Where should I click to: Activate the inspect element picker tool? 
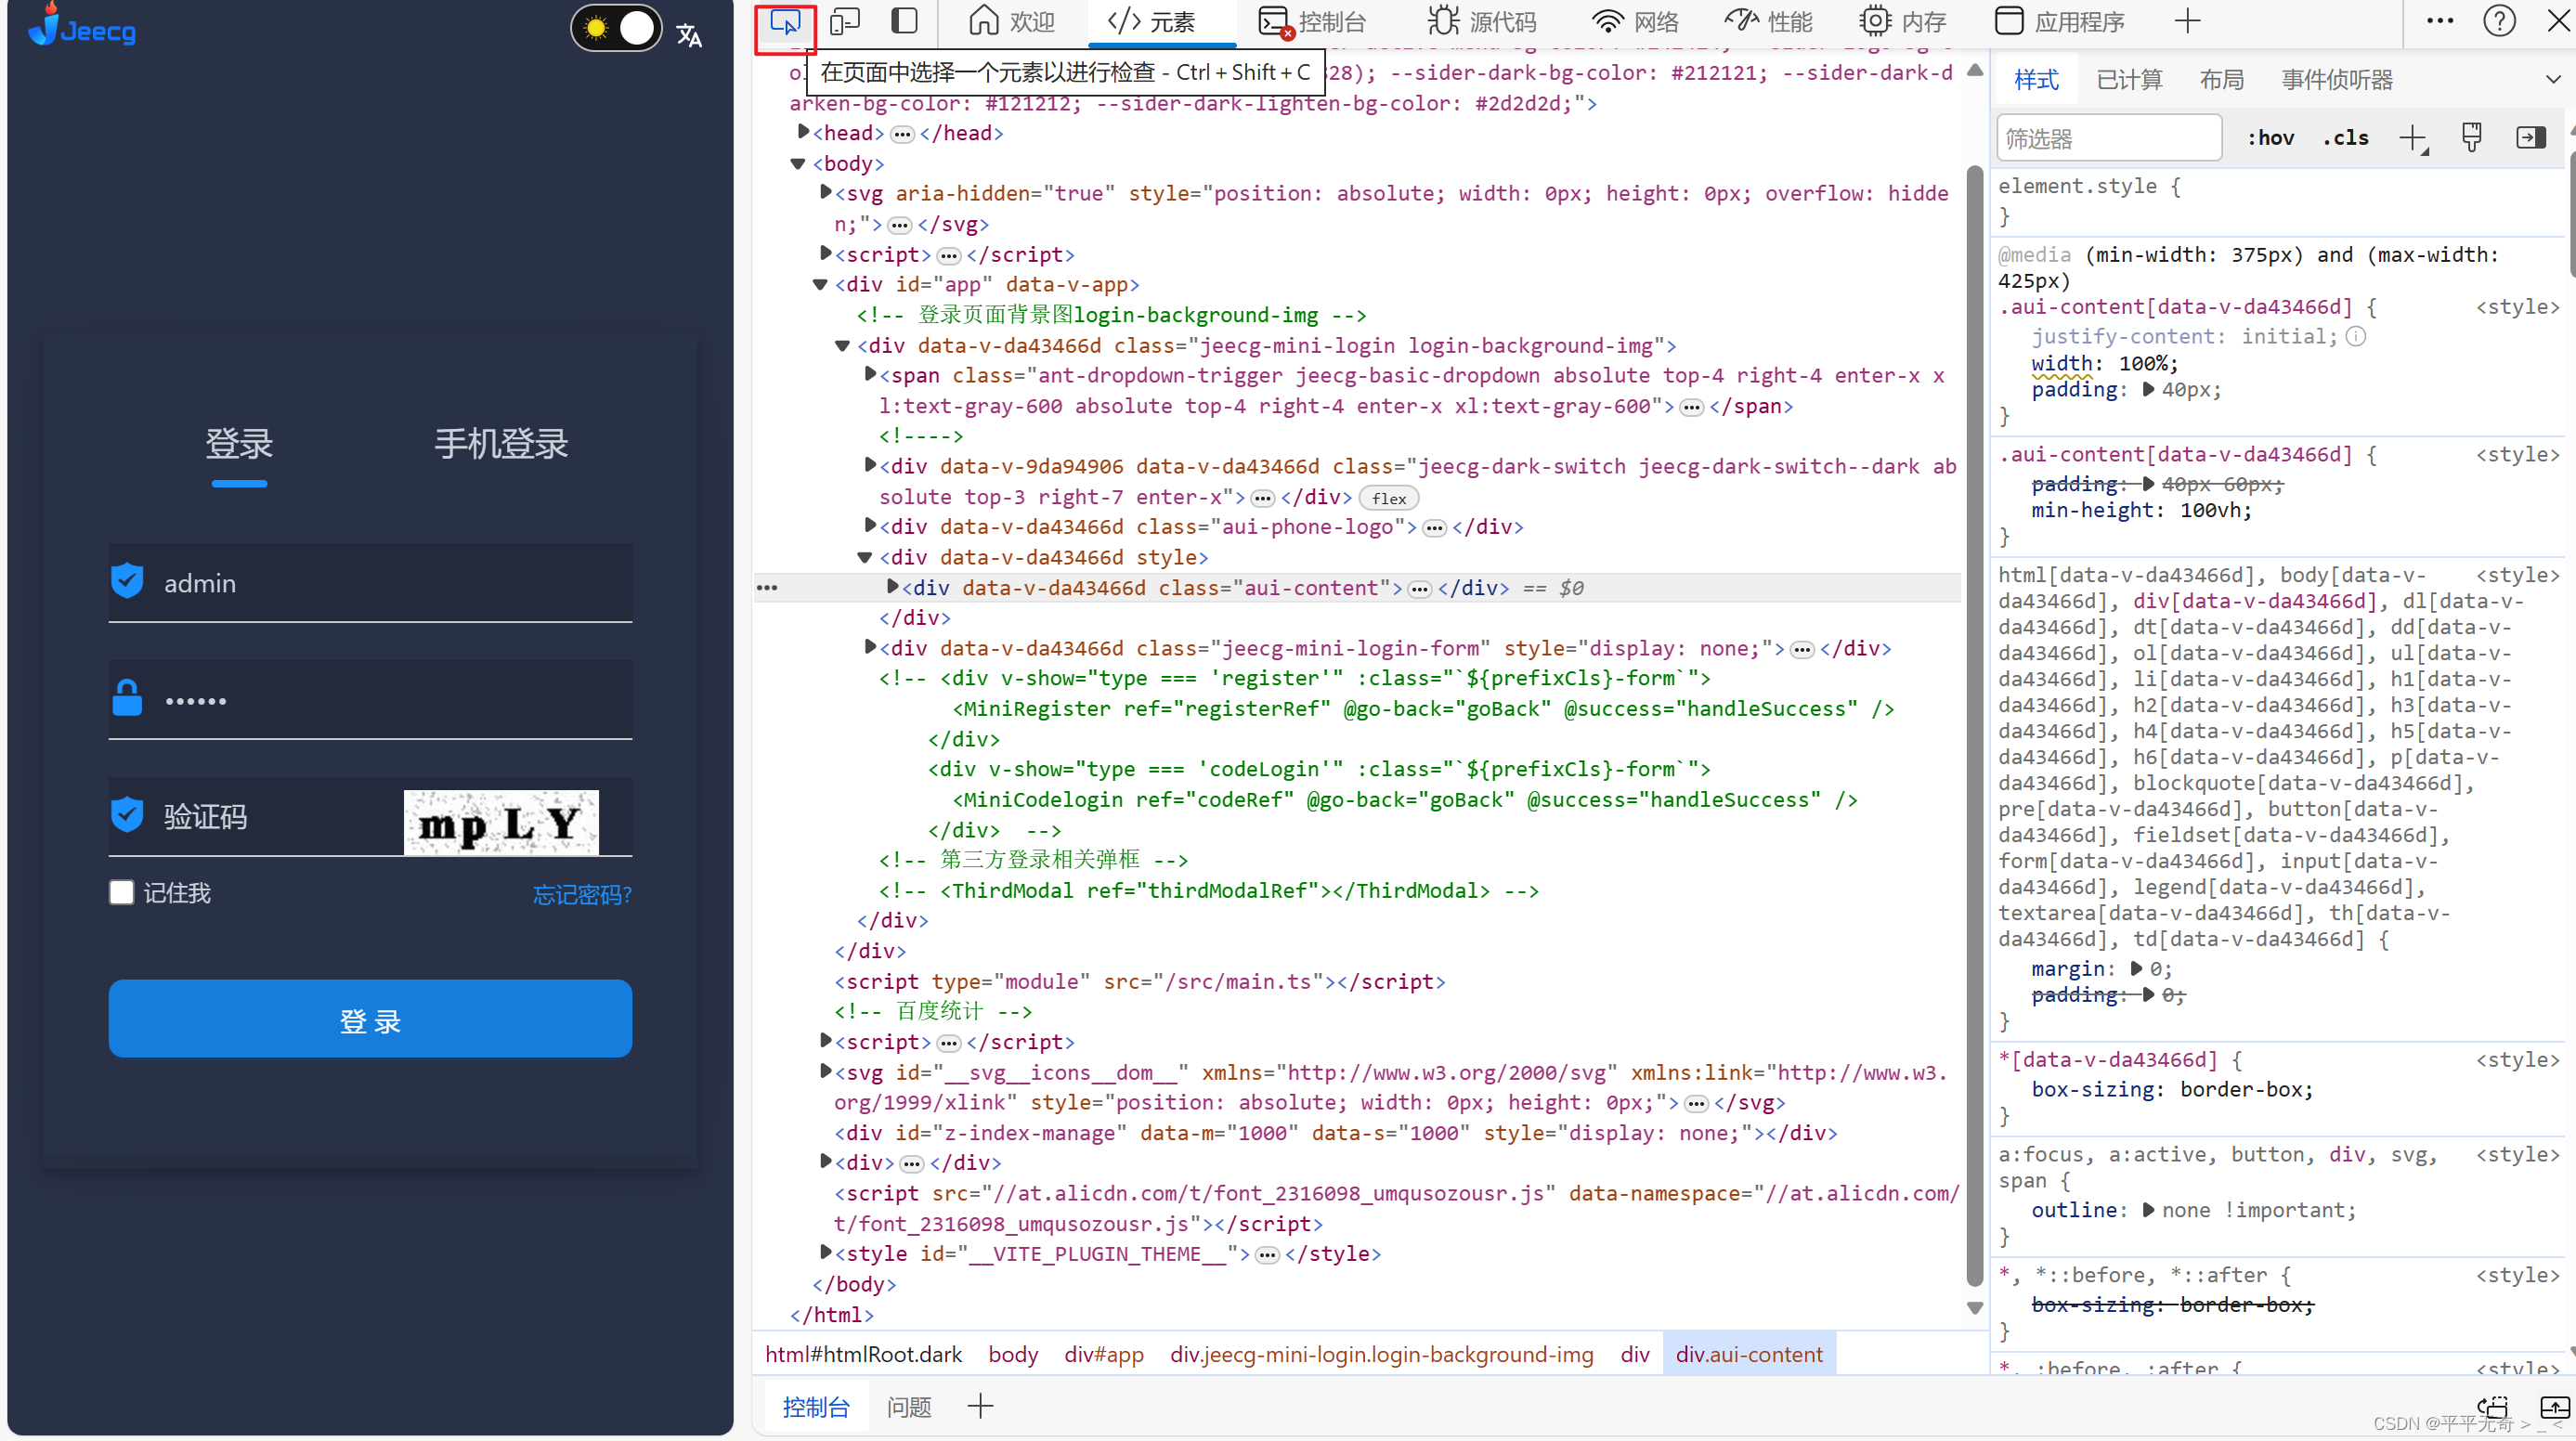click(x=785, y=22)
